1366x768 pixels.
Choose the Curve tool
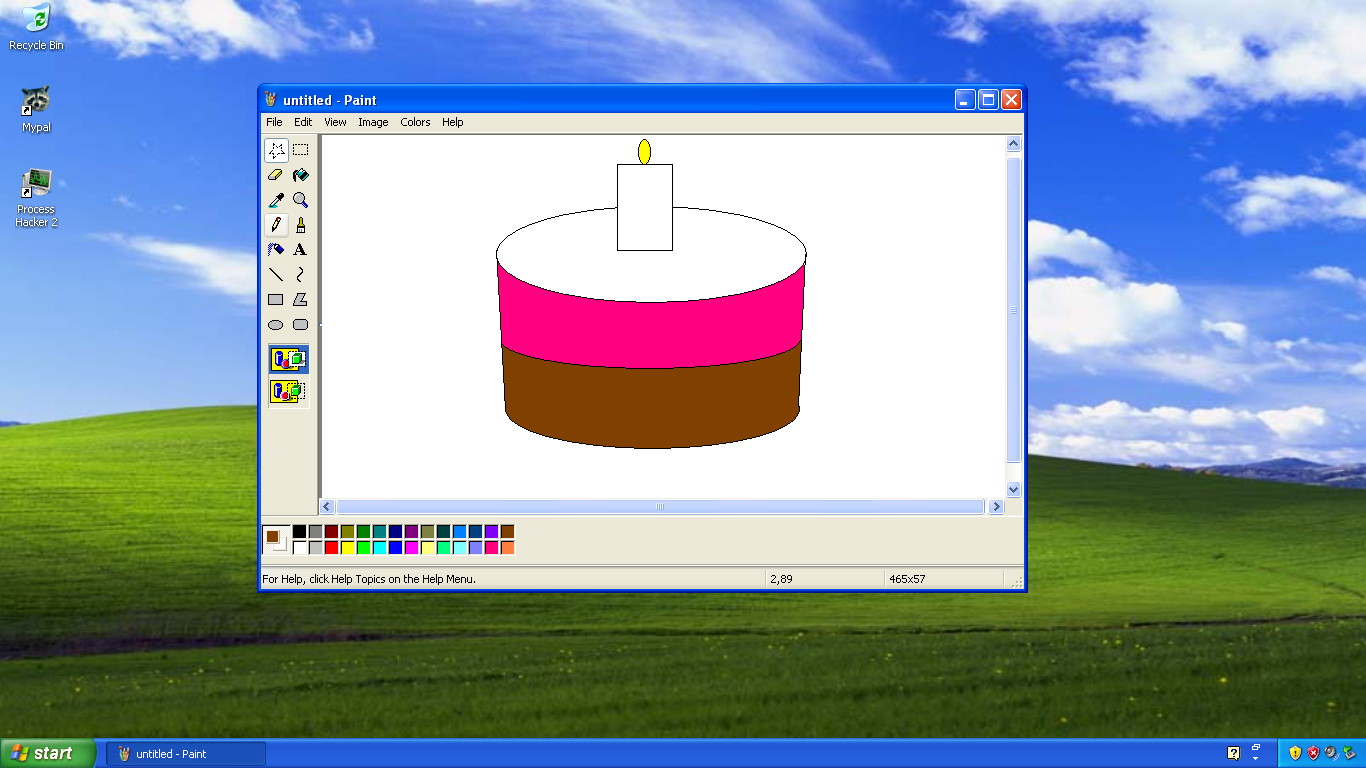coord(301,274)
